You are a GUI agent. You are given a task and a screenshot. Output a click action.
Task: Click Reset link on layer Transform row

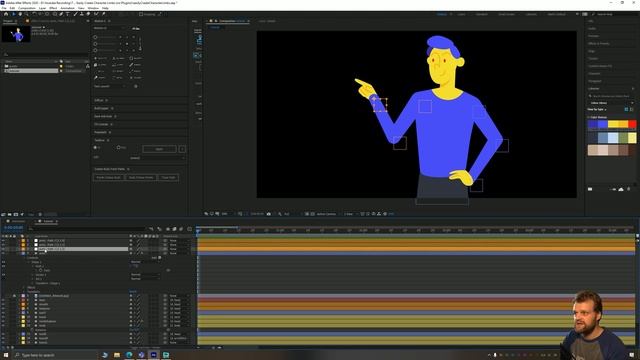pos(133,291)
